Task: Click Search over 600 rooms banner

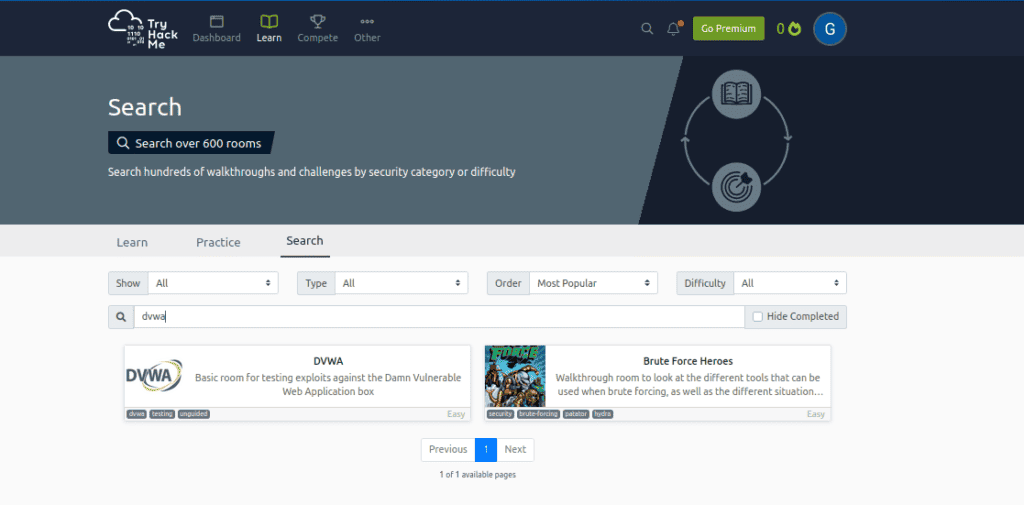Action: pos(191,143)
